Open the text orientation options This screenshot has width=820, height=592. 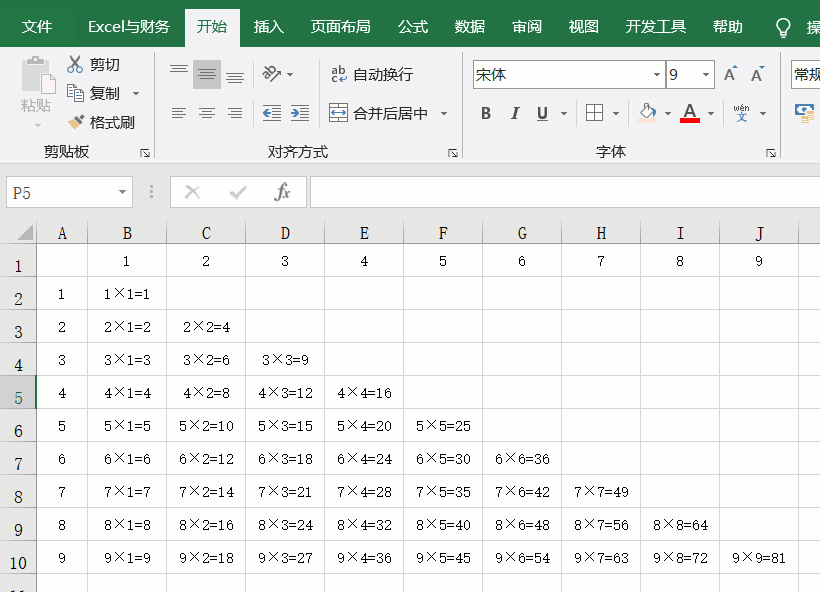click(278, 74)
